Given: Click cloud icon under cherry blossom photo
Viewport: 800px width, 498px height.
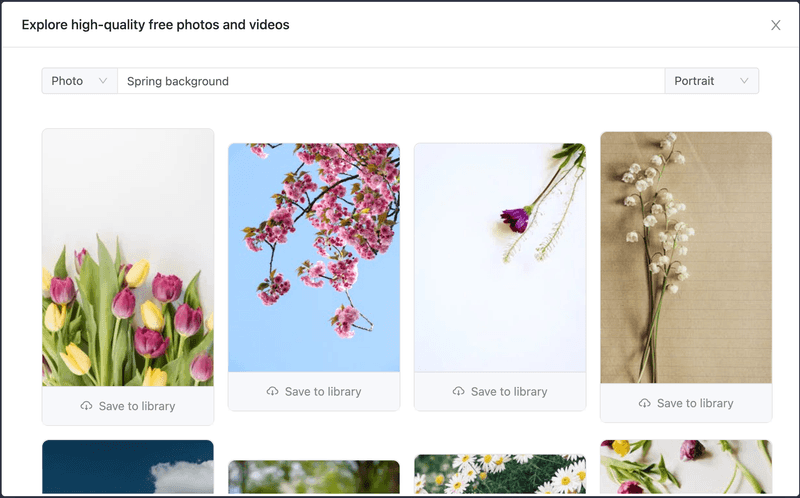Looking at the screenshot, I should (x=273, y=391).
